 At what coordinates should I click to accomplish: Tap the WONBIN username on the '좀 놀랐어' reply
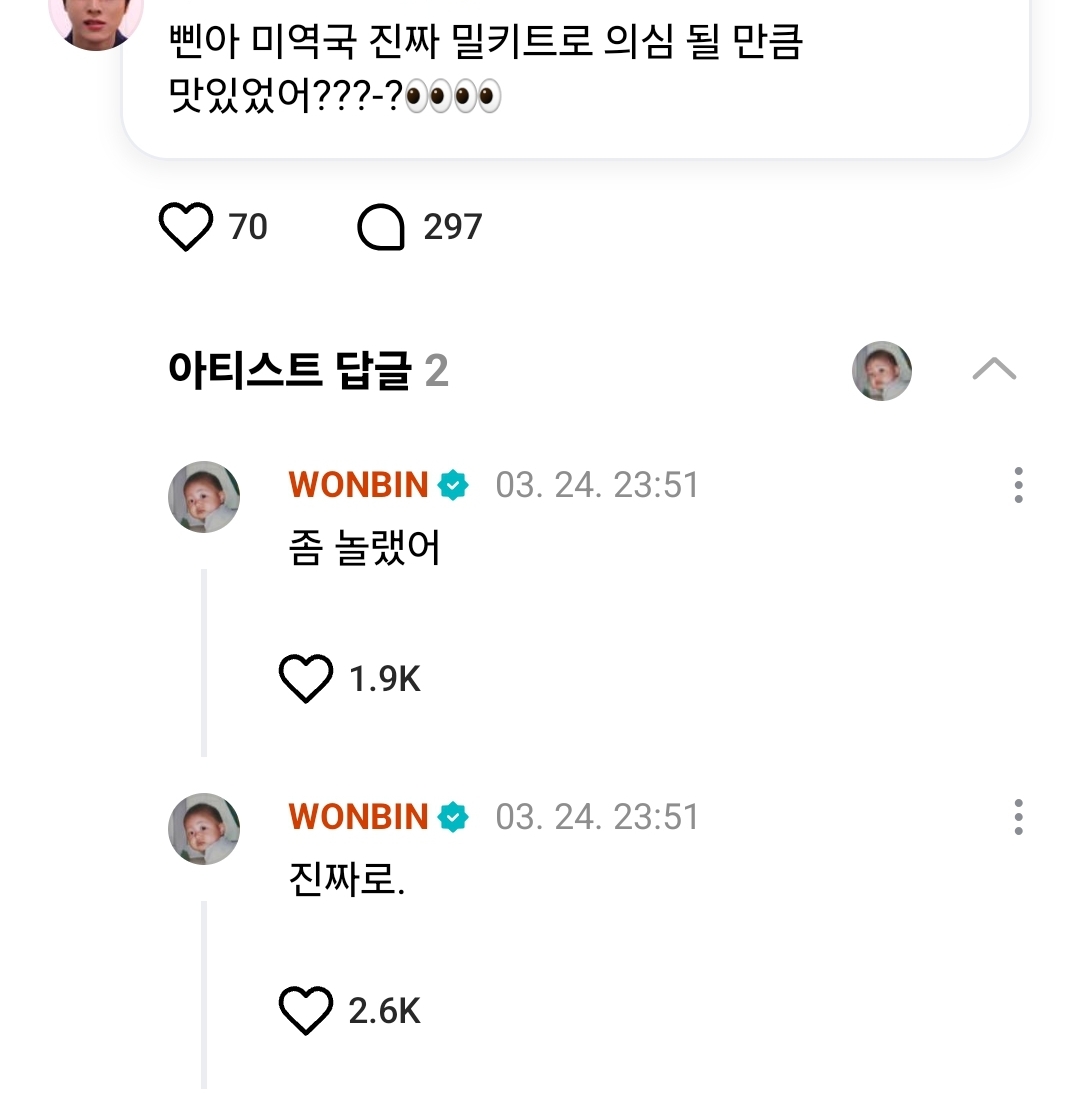(358, 486)
